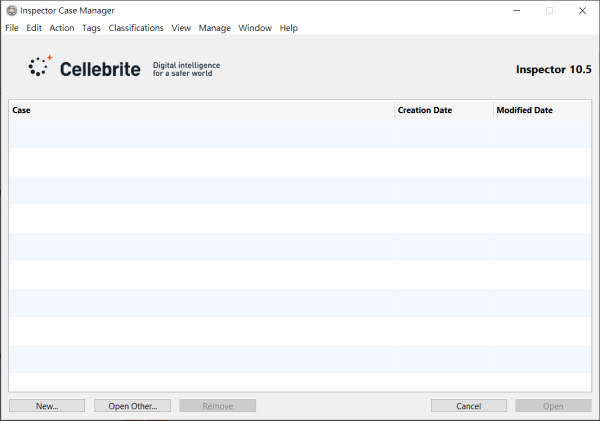Click the 'Digital intelligence for a safer world' tagline
Screen dimensions: 600x421
tap(186, 69)
